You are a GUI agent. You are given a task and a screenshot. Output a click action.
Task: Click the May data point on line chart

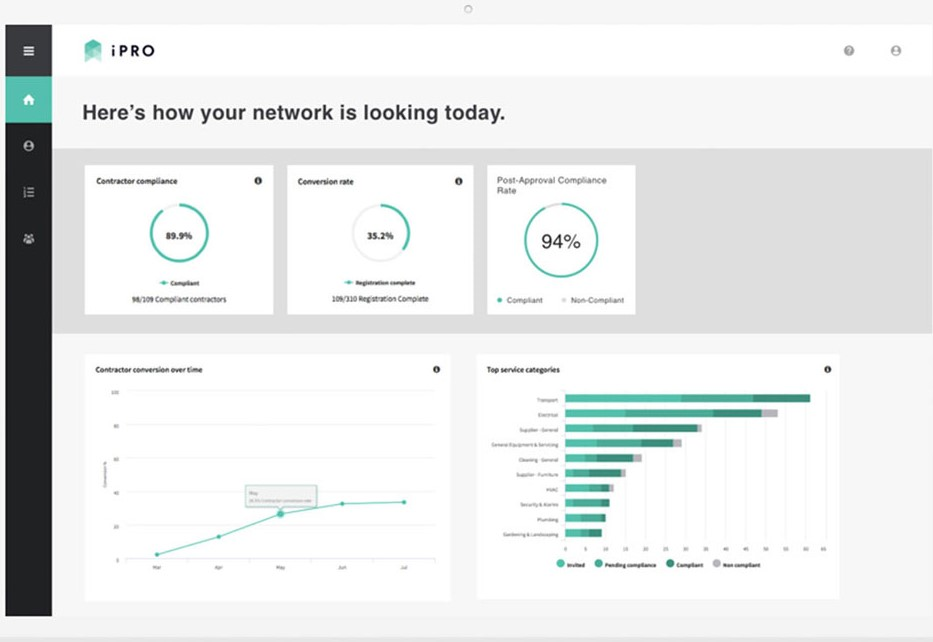pyautogui.click(x=280, y=514)
